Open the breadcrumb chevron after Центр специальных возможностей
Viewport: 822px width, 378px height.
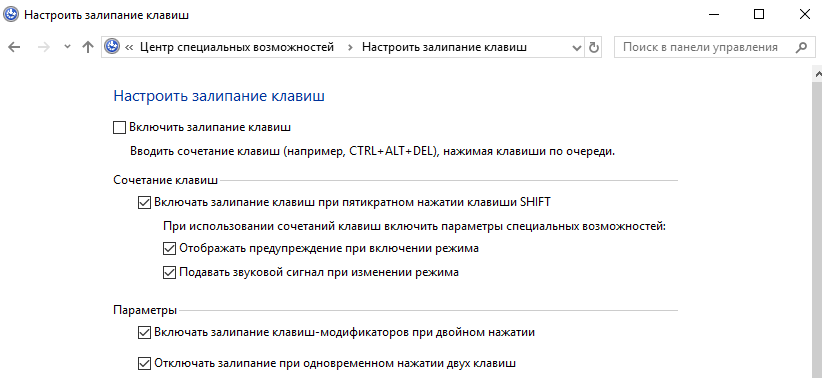(x=350, y=48)
